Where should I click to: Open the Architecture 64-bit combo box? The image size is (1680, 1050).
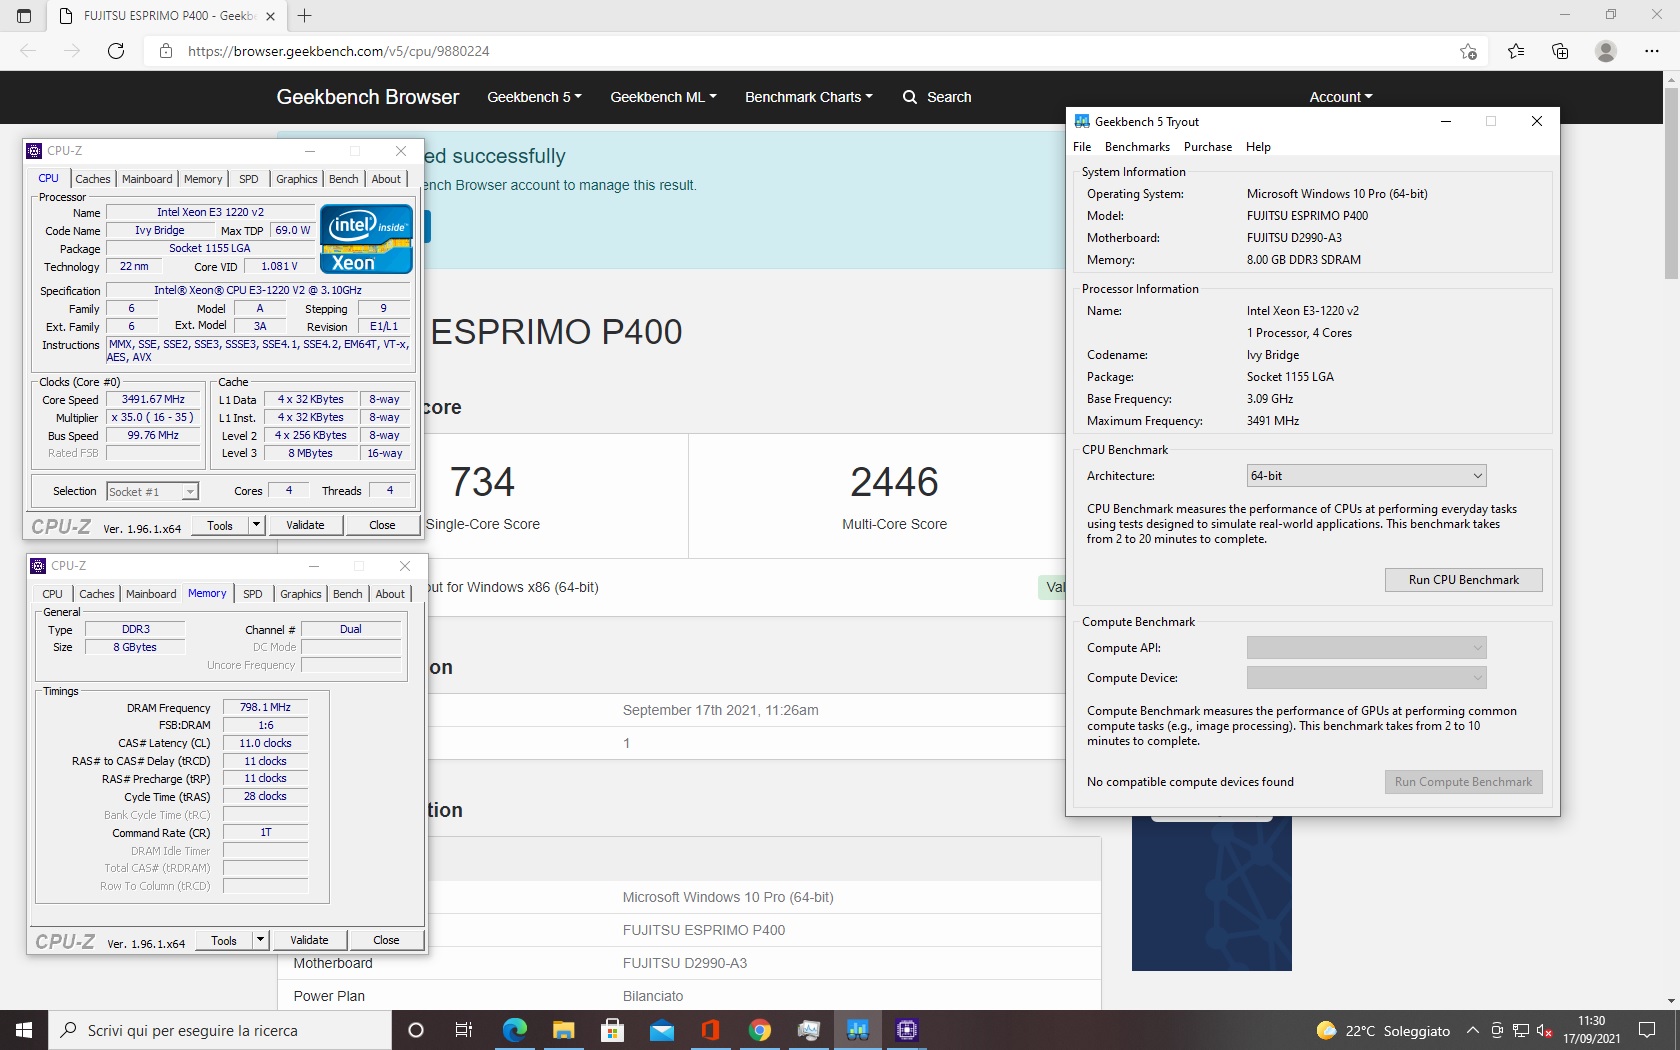tap(1366, 476)
